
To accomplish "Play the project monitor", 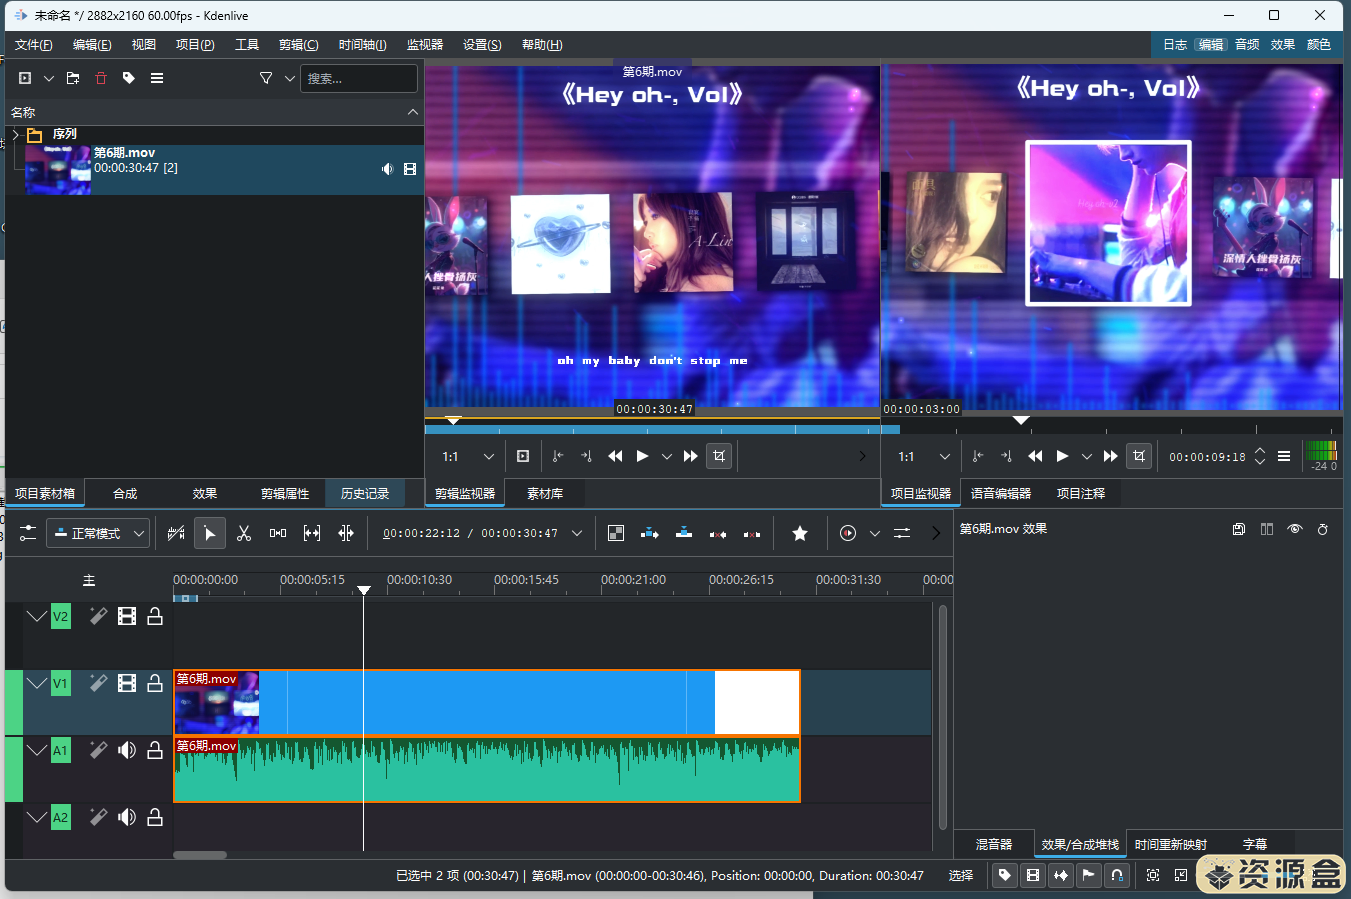I will pos(1062,456).
